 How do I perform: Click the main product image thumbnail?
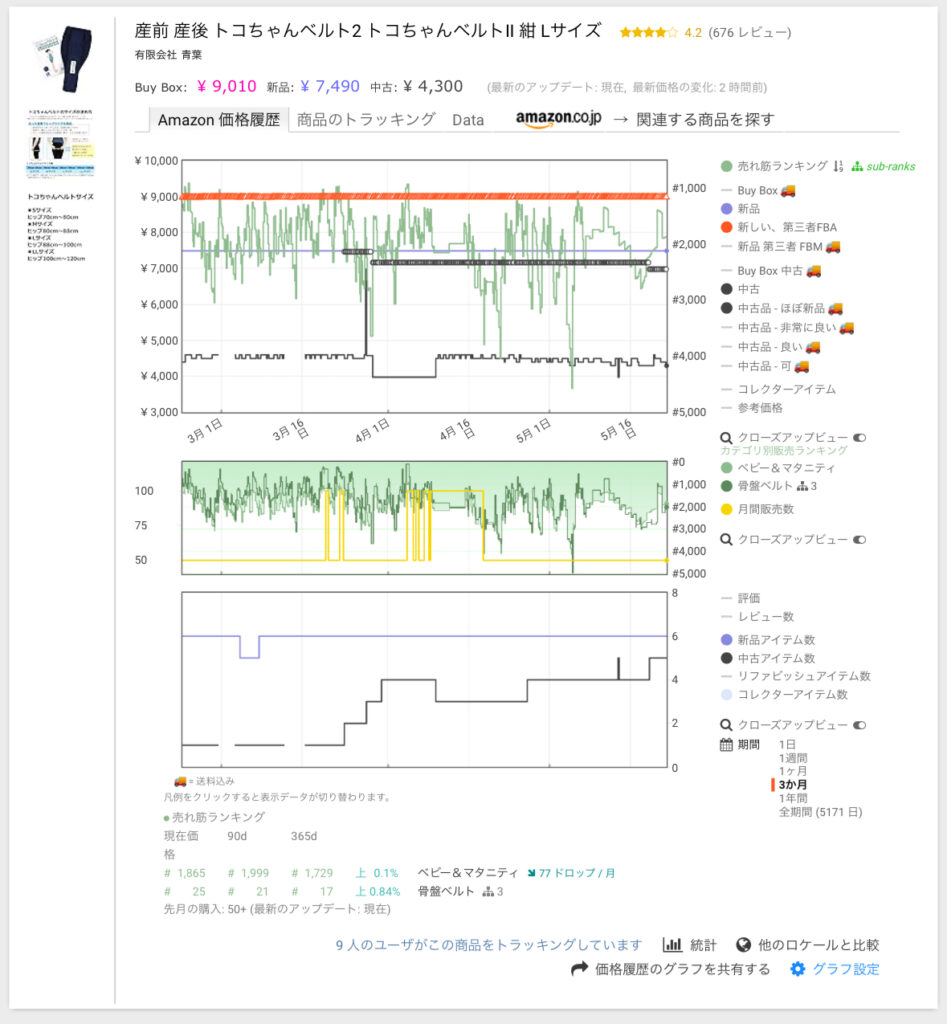pos(65,59)
